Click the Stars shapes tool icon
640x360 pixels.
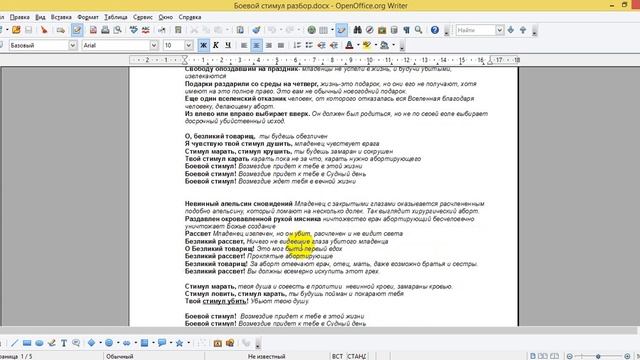(x=179, y=343)
